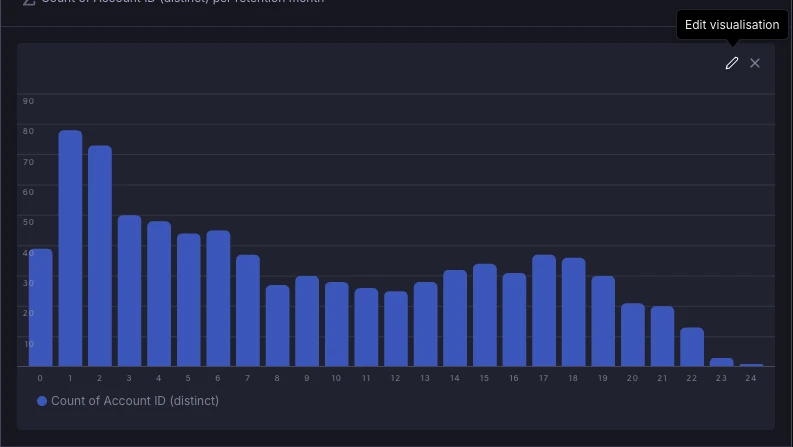Image resolution: width=793 pixels, height=447 pixels.
Task: Click the bar for month 8
Action: pos(277,326)
